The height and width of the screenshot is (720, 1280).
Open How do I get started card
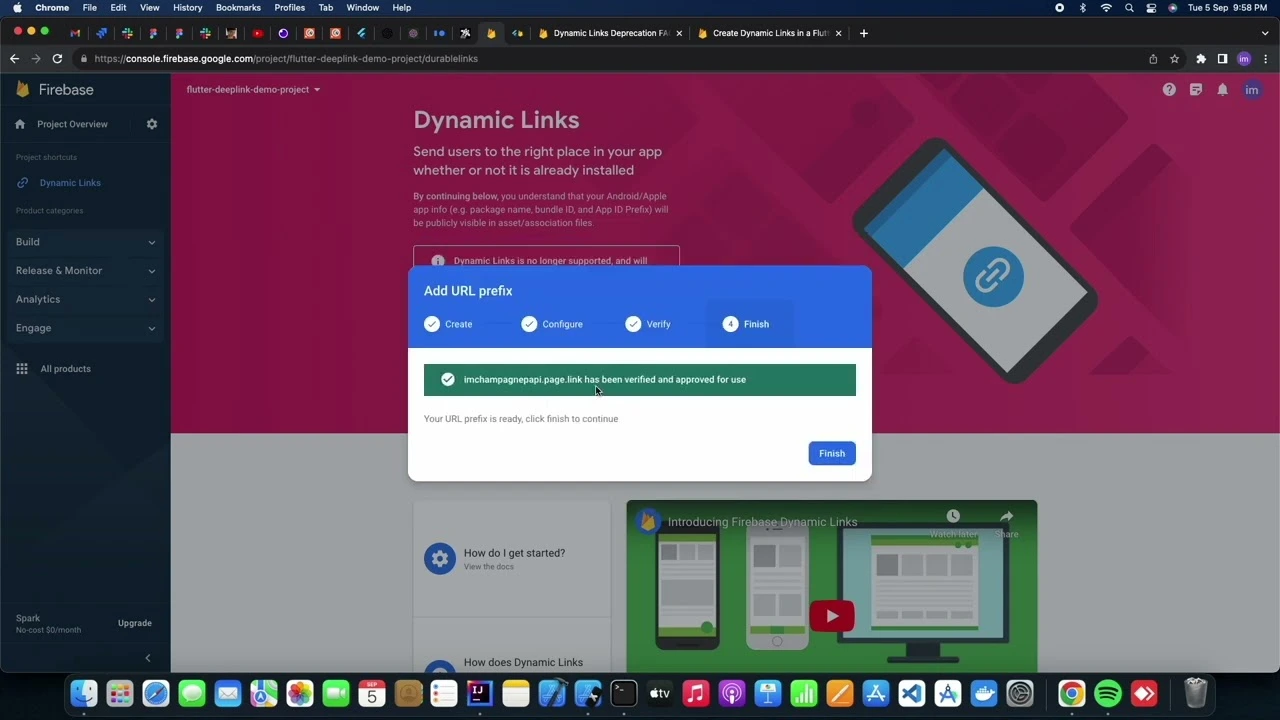pyautogui.click(x=512, y=559)
